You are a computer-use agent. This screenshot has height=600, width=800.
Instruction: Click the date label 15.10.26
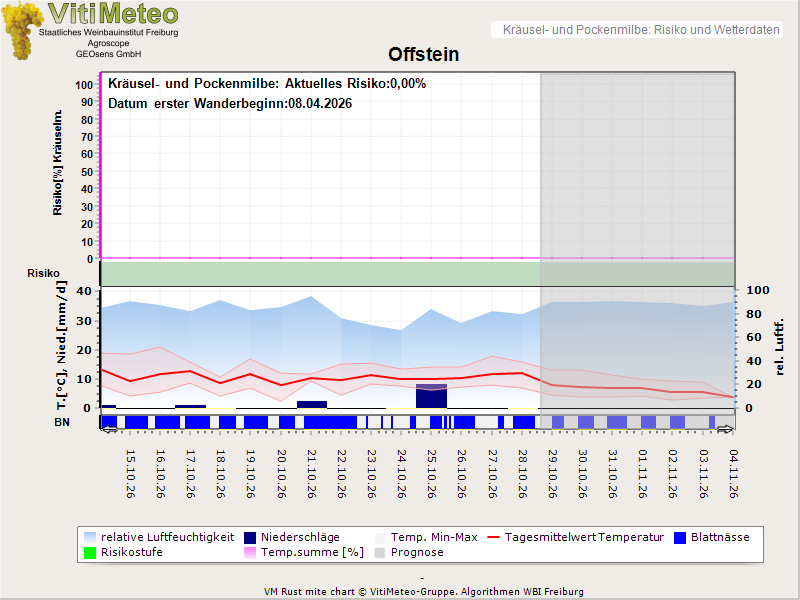click(x=131, y=473)
